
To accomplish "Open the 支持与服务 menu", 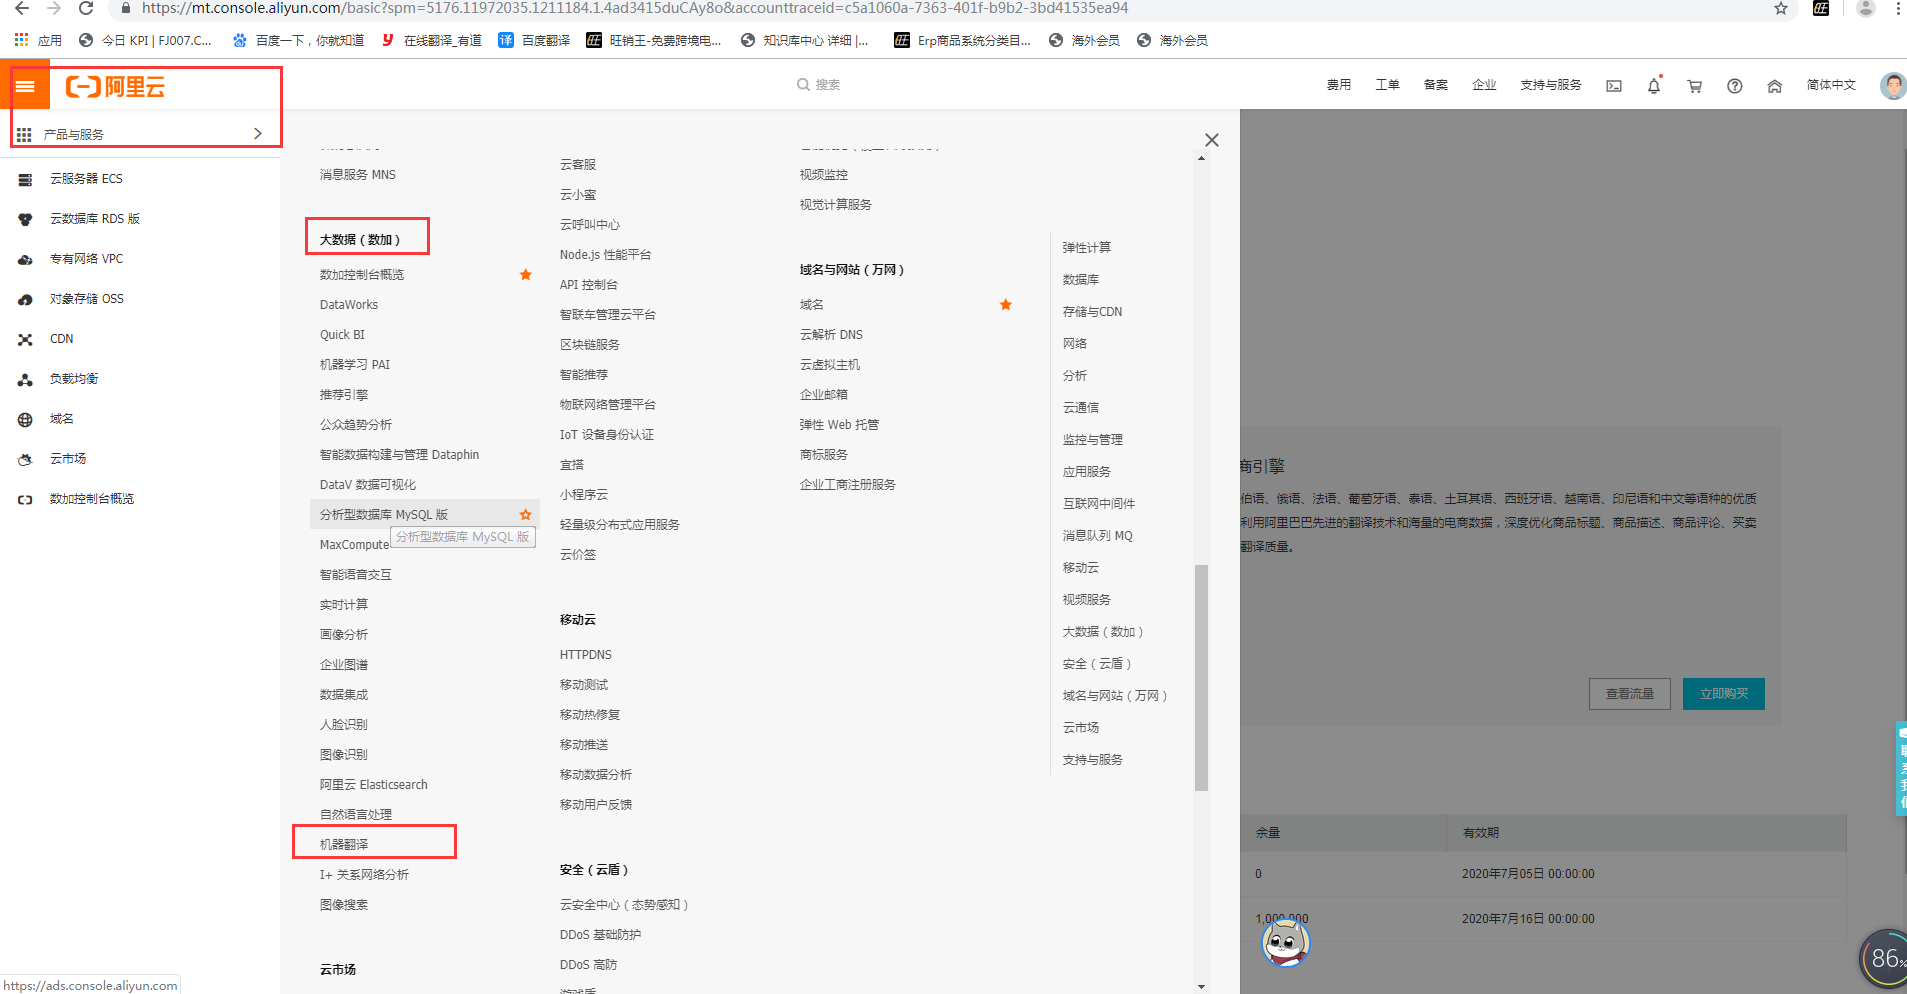I will tap(1551, 85).
